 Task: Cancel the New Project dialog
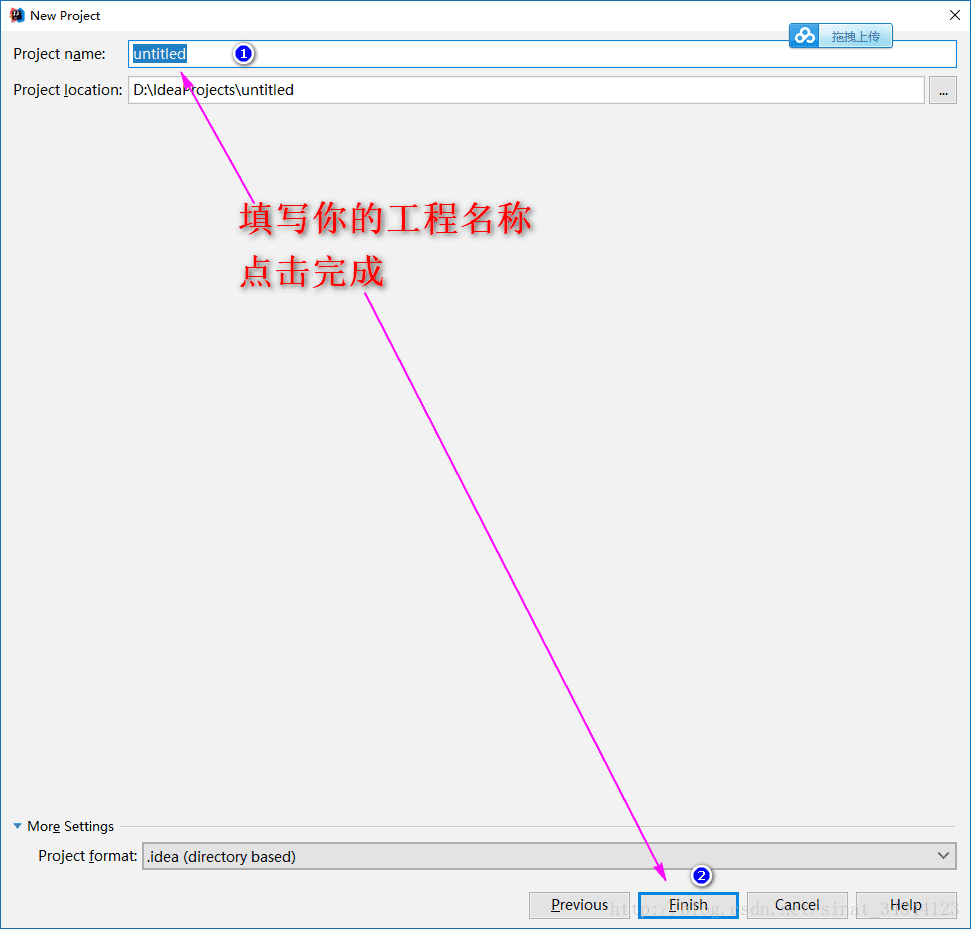[x=797, y=904]
